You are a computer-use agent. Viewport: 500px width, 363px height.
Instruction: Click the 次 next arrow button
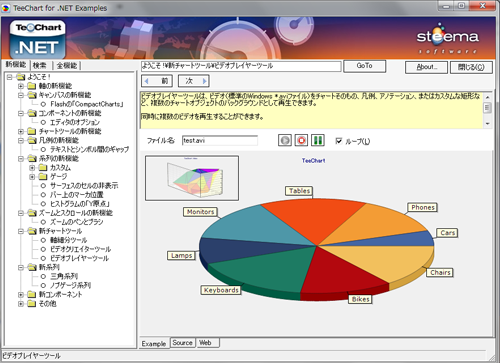pyautogui.click(x=194, y=81)
